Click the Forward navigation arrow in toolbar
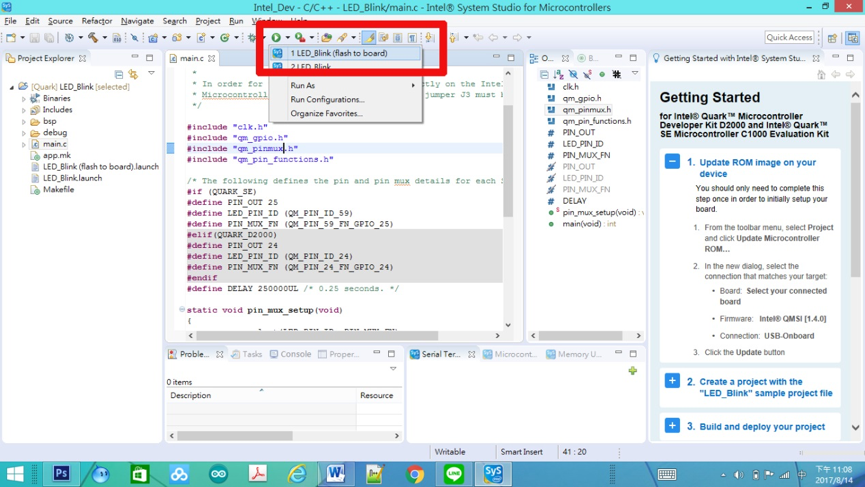Screen dimensions: 865x487 point(517,38)
